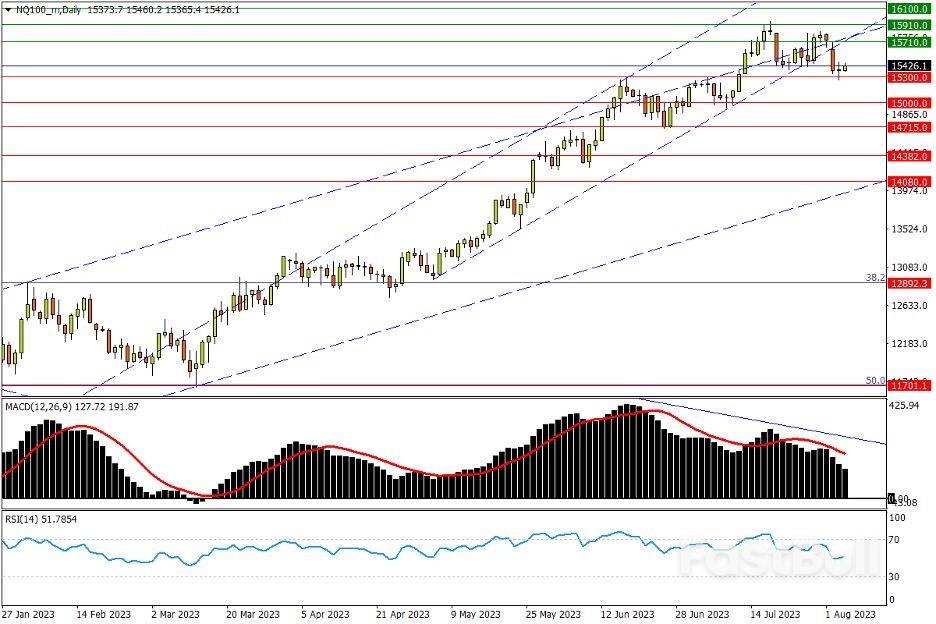Click the 15000.0 red price label

coord(910,103)
